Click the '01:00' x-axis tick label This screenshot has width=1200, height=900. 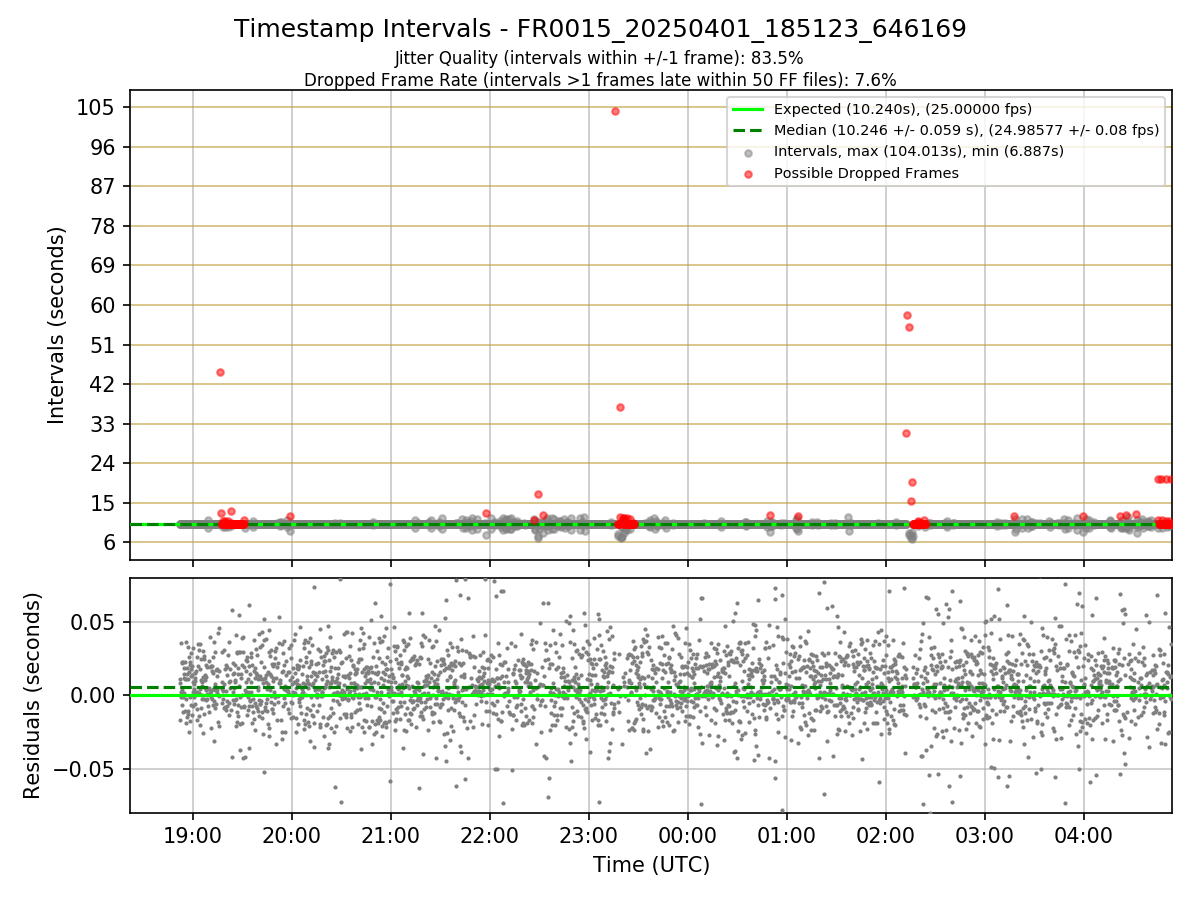tap(787, 835)
